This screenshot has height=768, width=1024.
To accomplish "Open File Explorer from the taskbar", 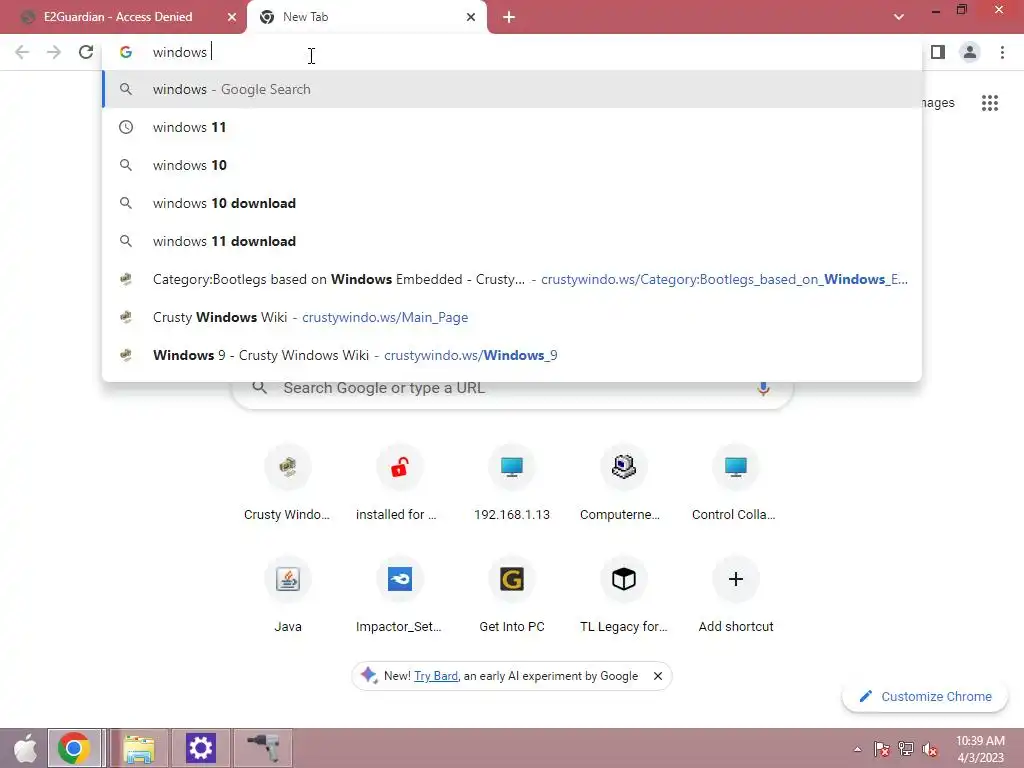I will click(139, 748).
